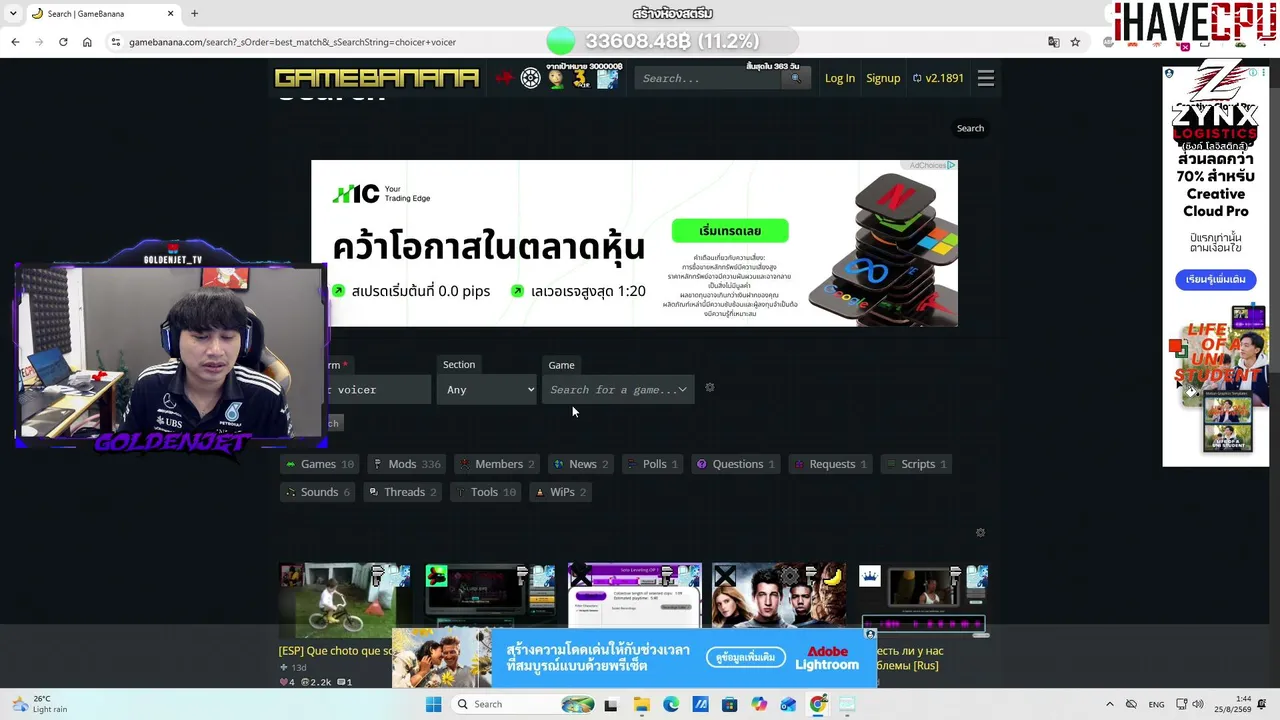
Task: Click the green Thai button in IC ad
Action: 730,231
